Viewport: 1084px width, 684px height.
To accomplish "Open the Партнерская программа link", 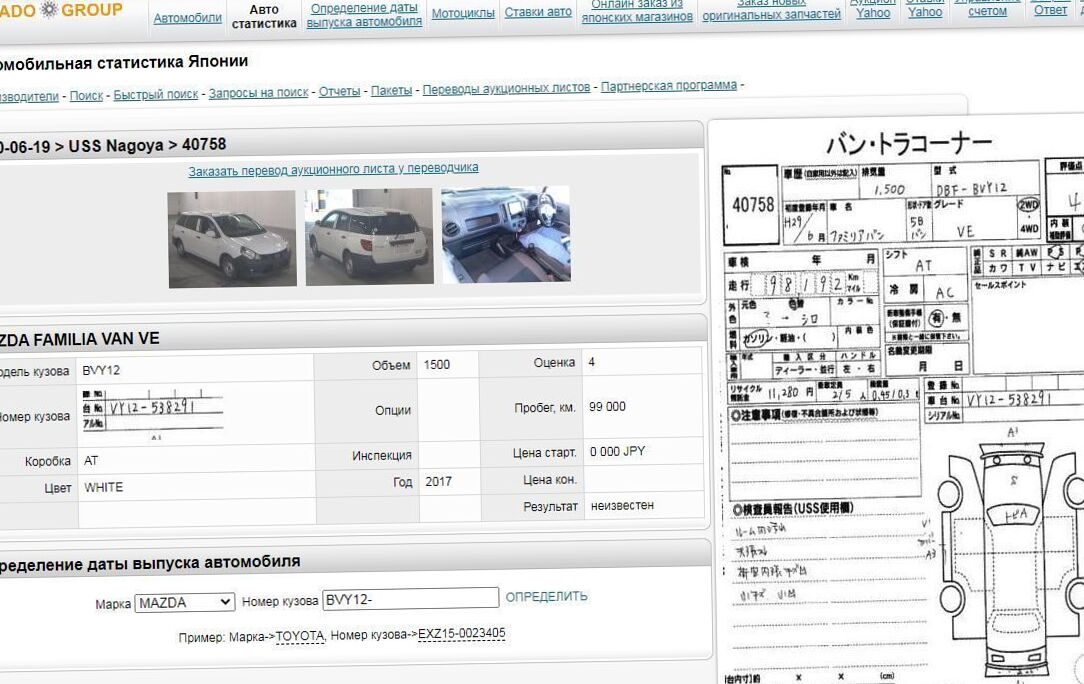I will [668, 86].
